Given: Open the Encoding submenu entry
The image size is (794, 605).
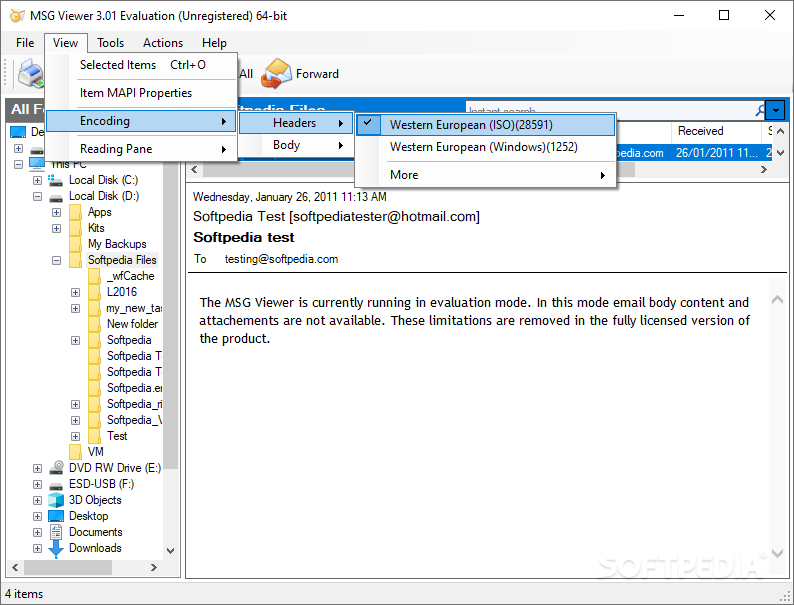Looking at the screenshot, I should pos(141,121).
